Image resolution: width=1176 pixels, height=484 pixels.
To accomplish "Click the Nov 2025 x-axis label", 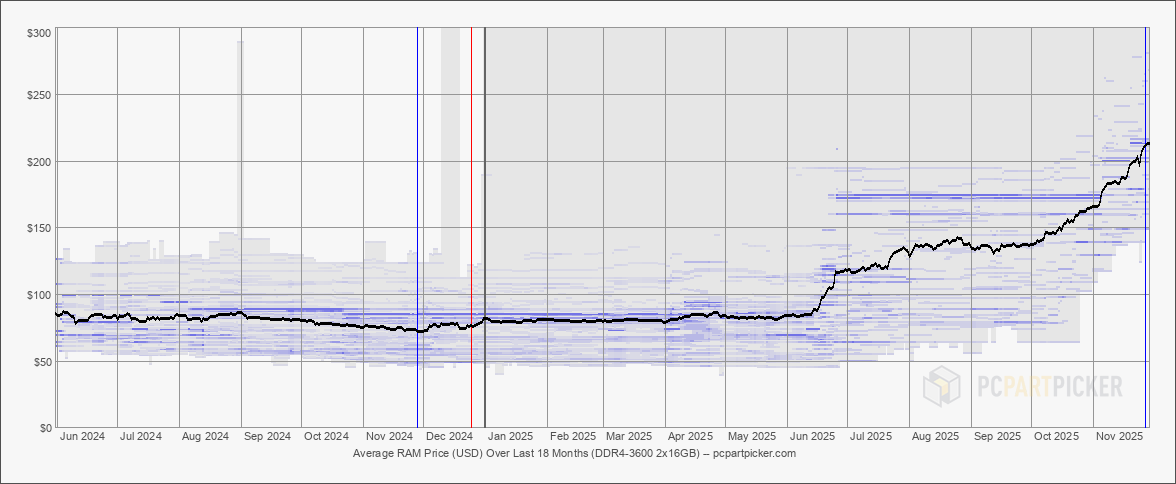I will [1120, 437].
